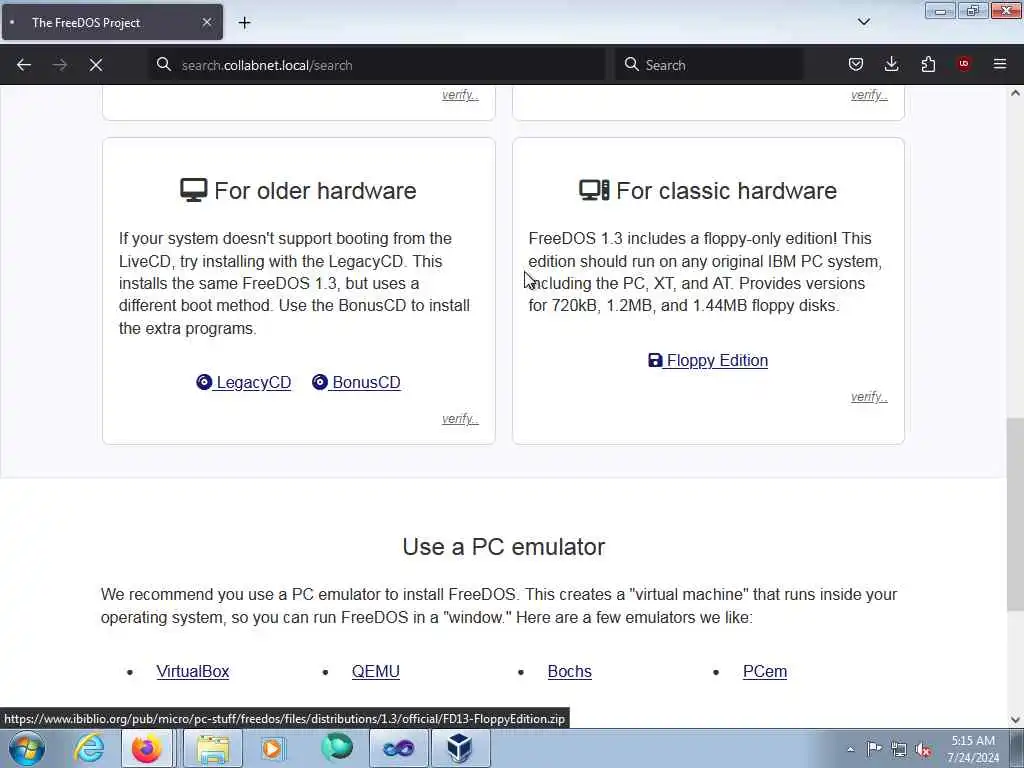Open the Firefox hamburger menu

click(1000, 64)
